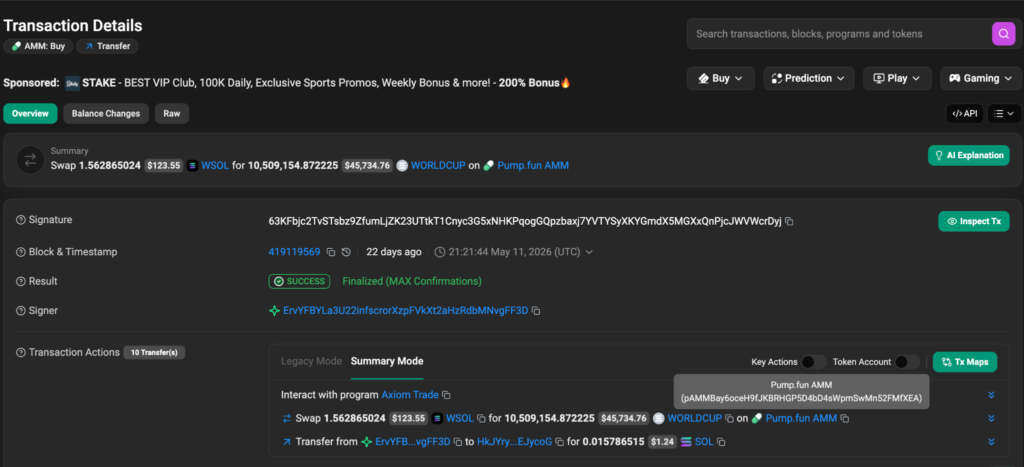Screen dimensions: 1024x467
Task: Click the 10 Transfer(s) badge
Action: click(x=154, y=353)
